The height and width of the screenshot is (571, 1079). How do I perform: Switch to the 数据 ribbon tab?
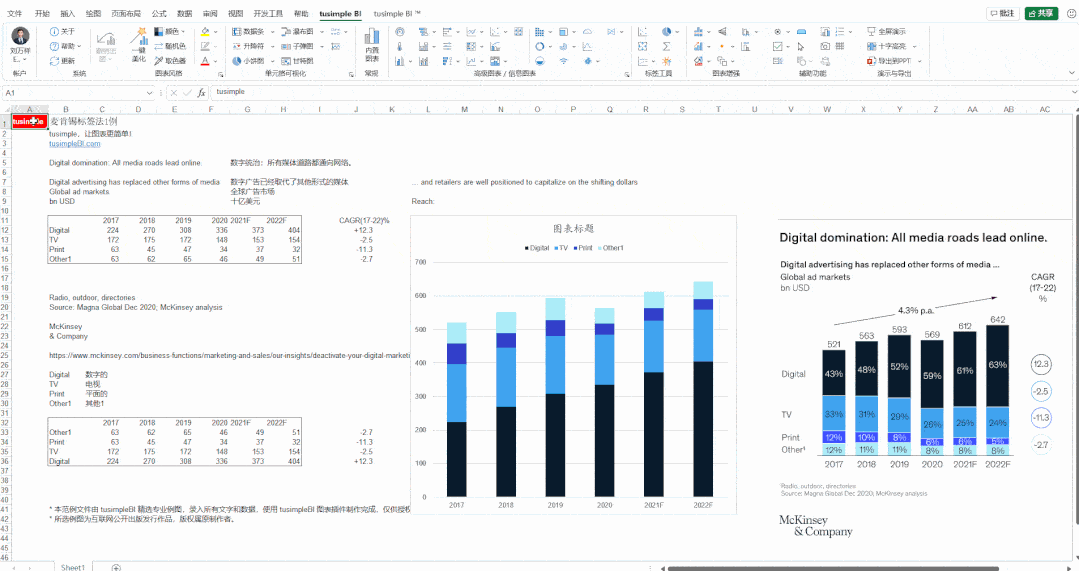click(x=184, y=14)
